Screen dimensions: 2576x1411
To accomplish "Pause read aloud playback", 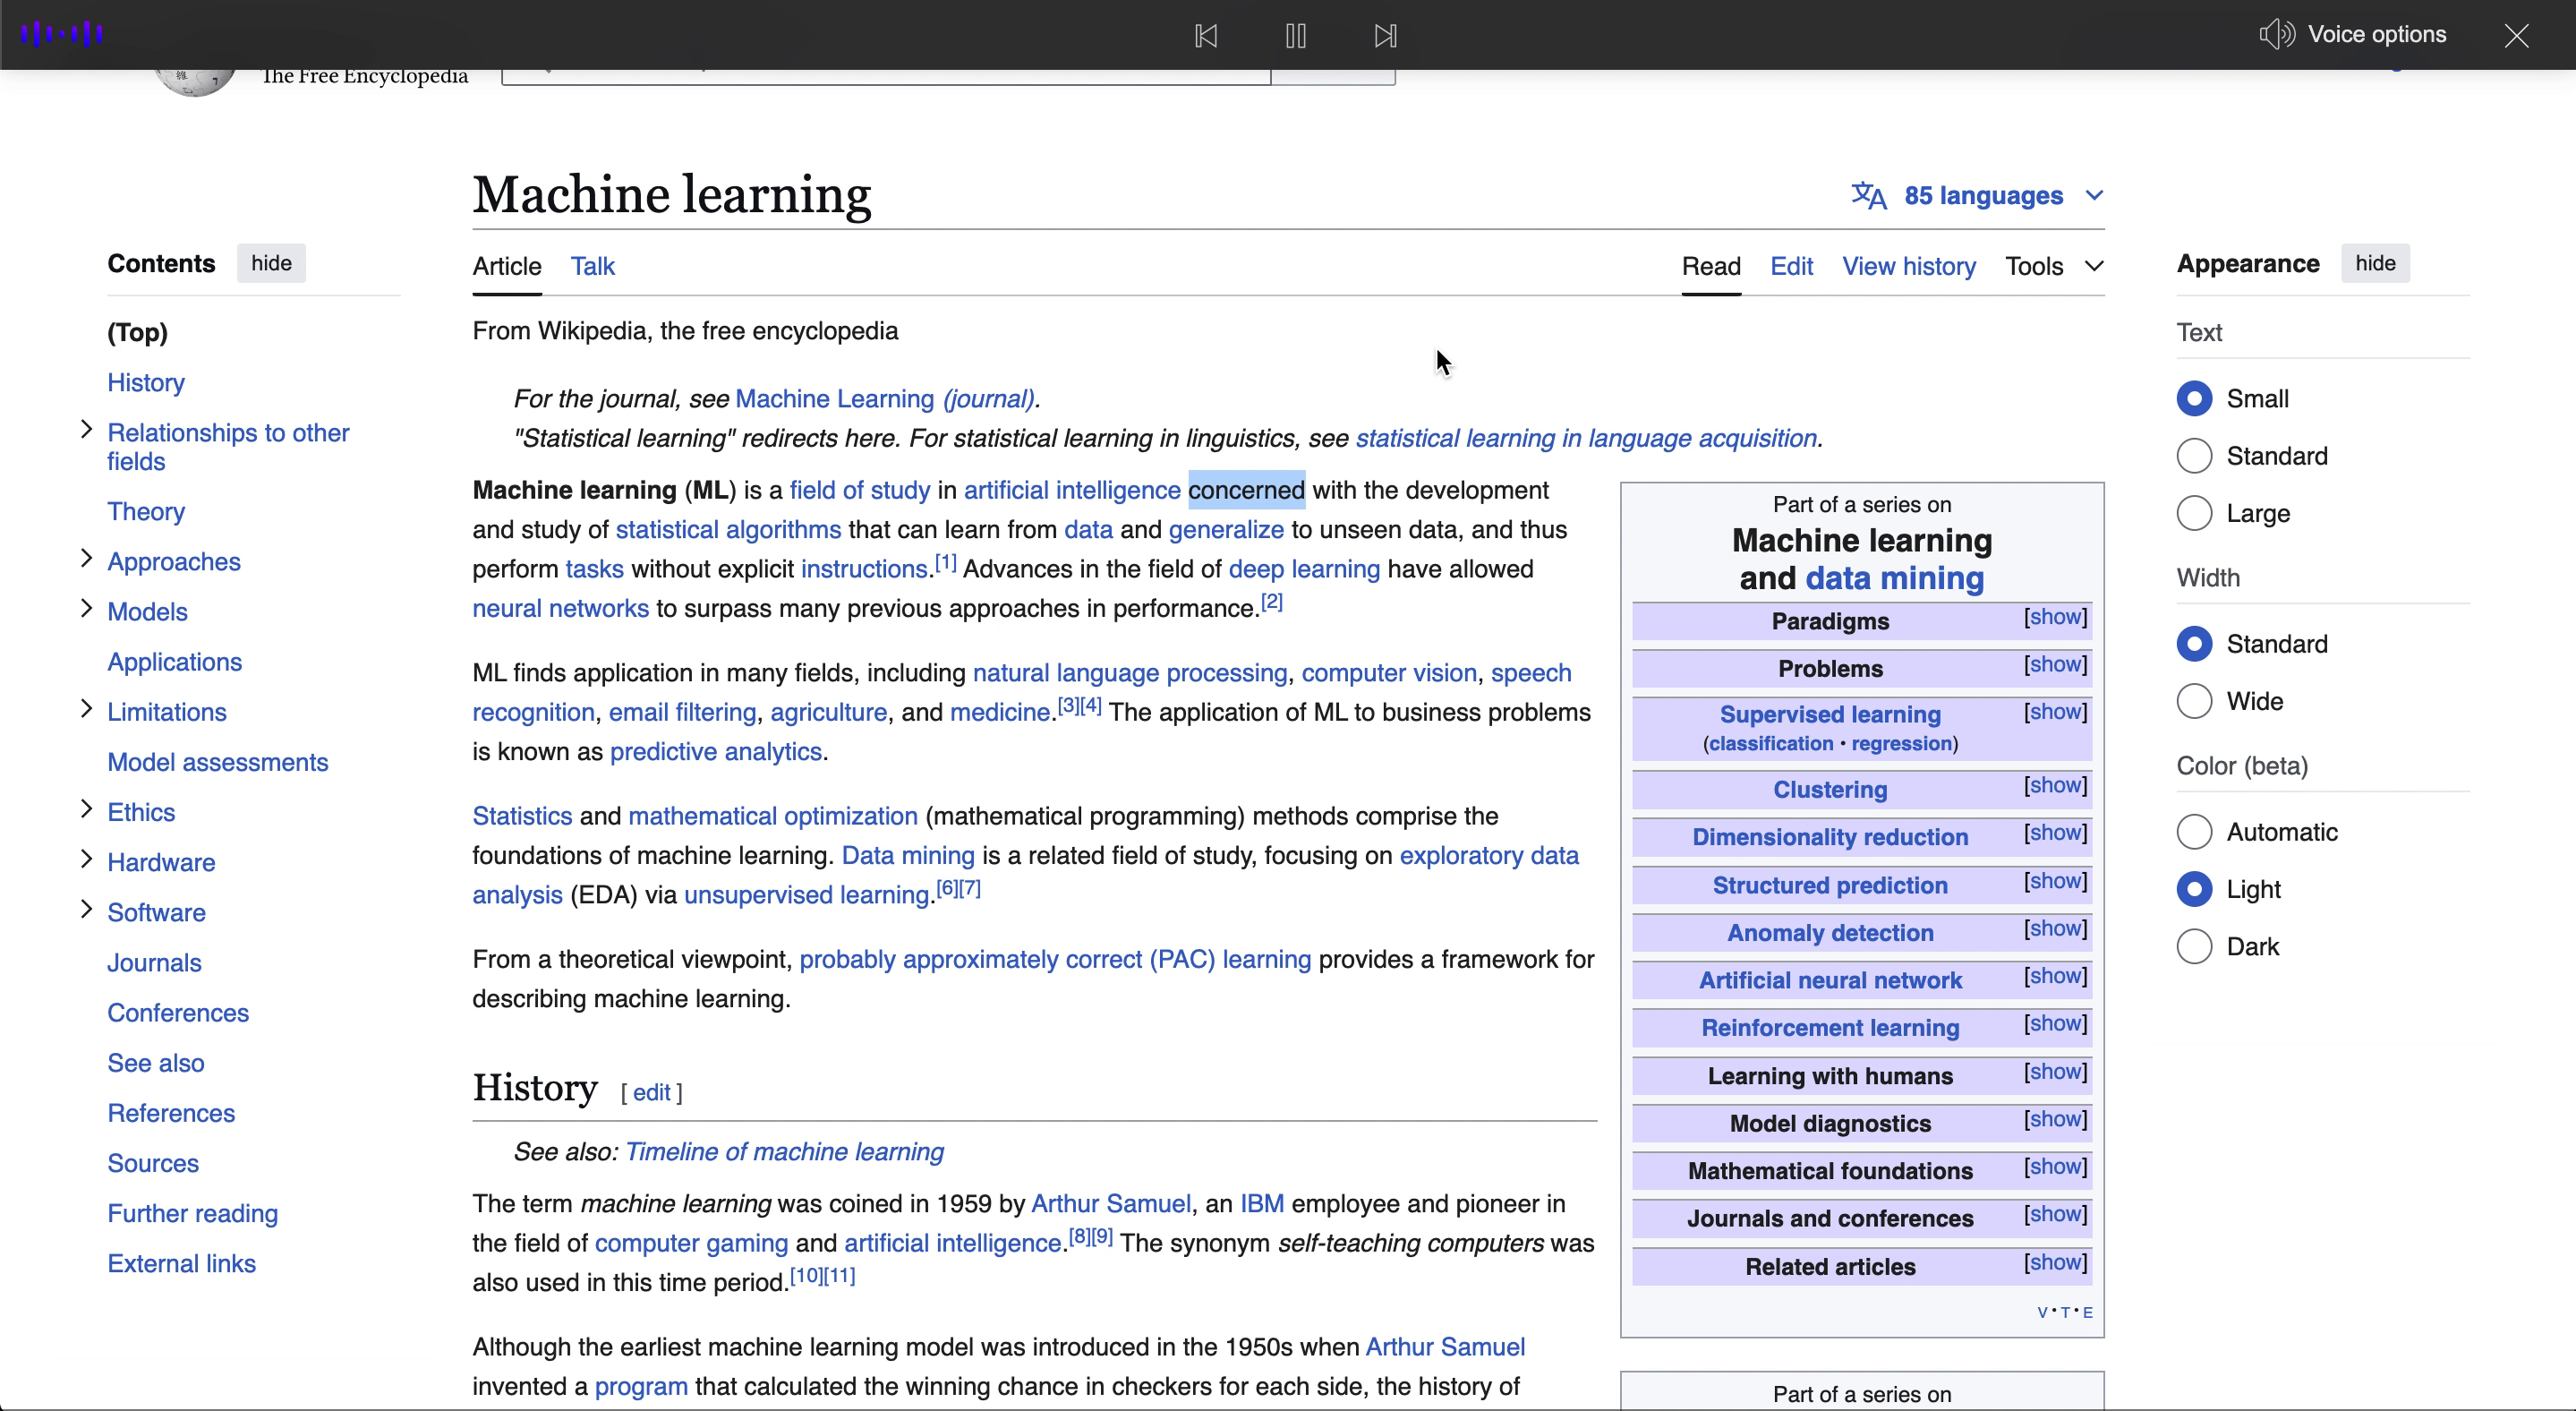I will point(1296,36).
